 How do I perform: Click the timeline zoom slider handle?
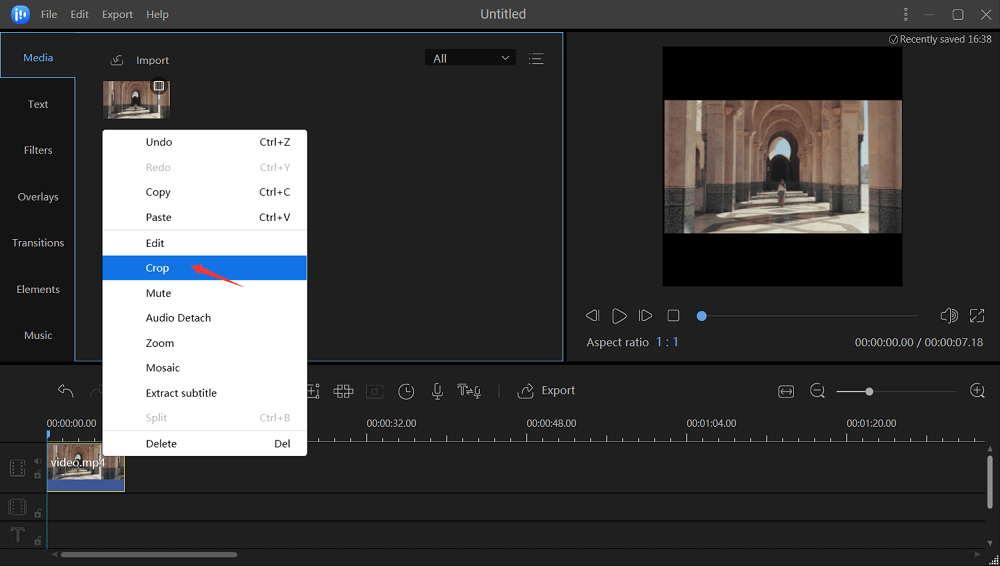(869, 391)
